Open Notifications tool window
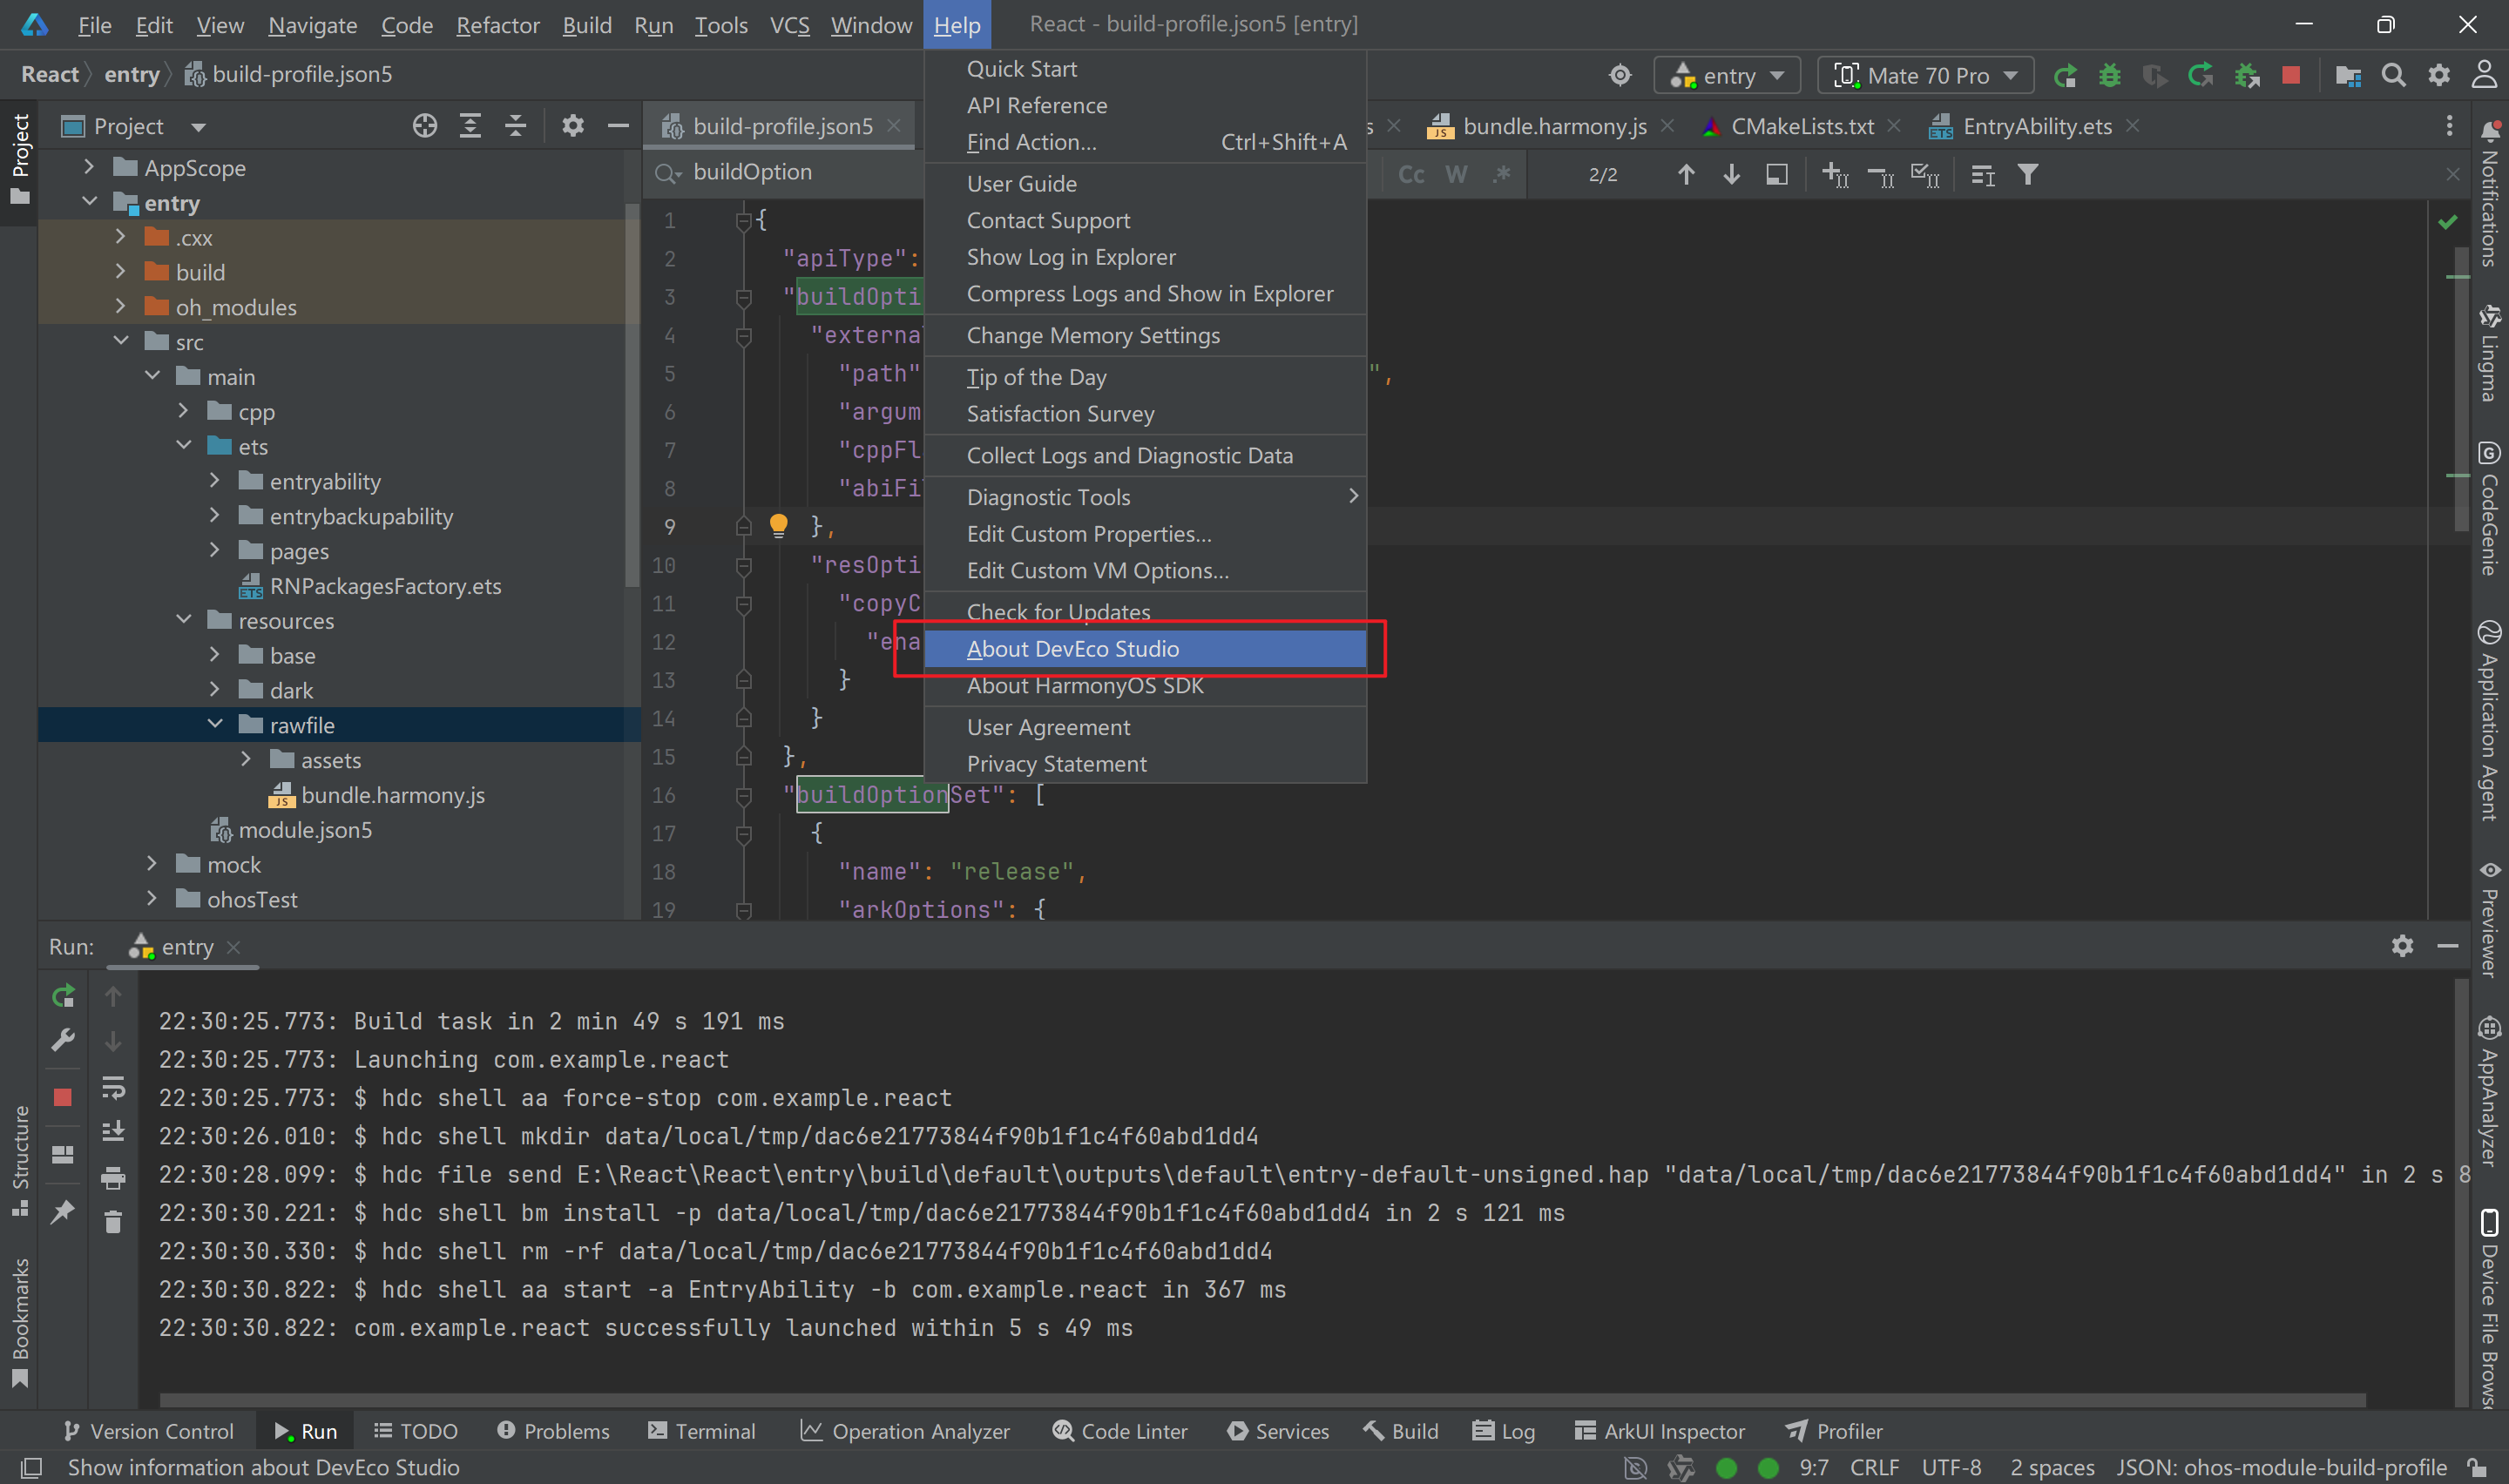Image resolution: width=2509 pixels, height=1484 pixels. [x=2489, y=190]
